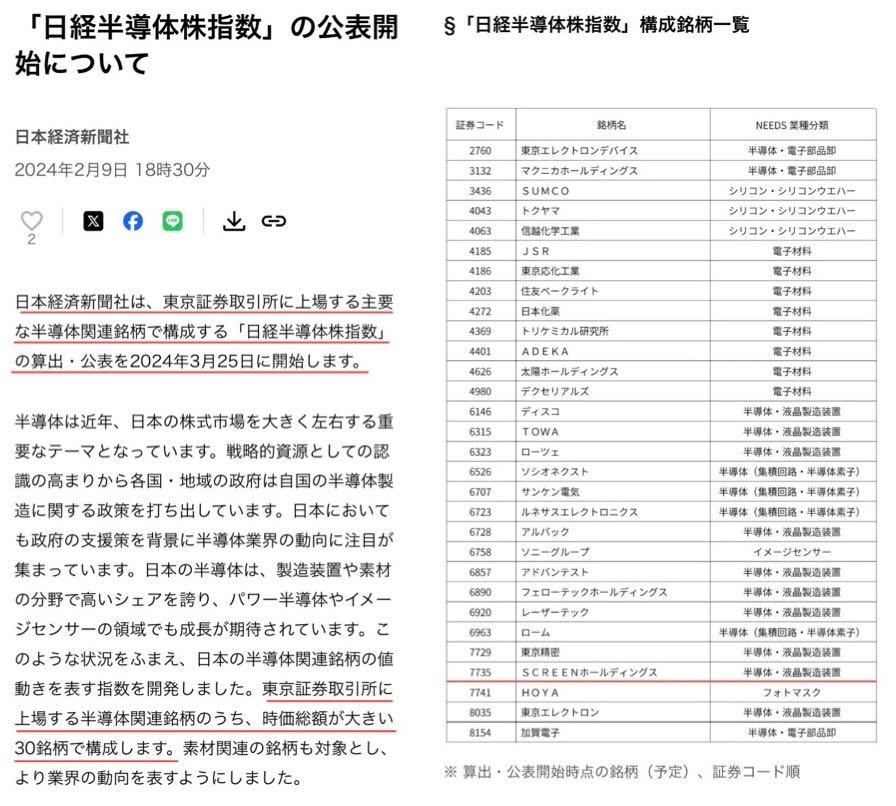
Task: Click the download icon
Action: click(x=234, y=221)
